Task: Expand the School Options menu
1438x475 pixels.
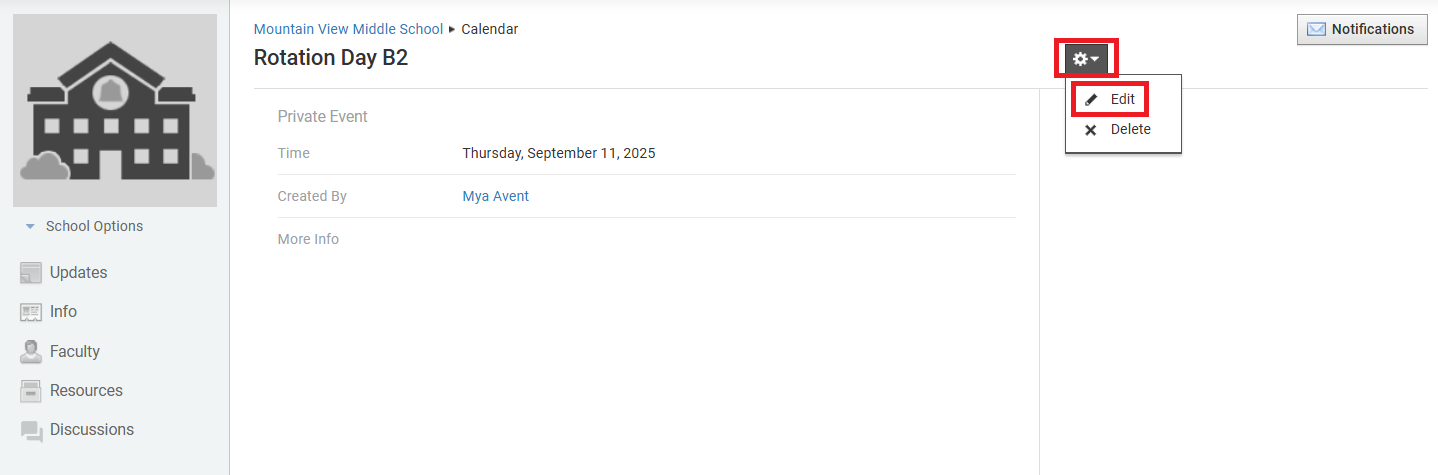Action: 94,227
